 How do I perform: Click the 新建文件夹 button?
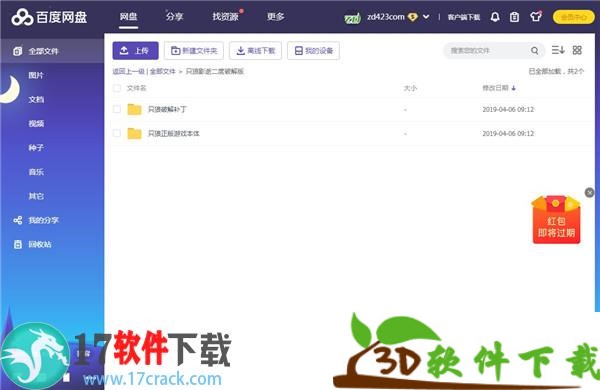194,51
